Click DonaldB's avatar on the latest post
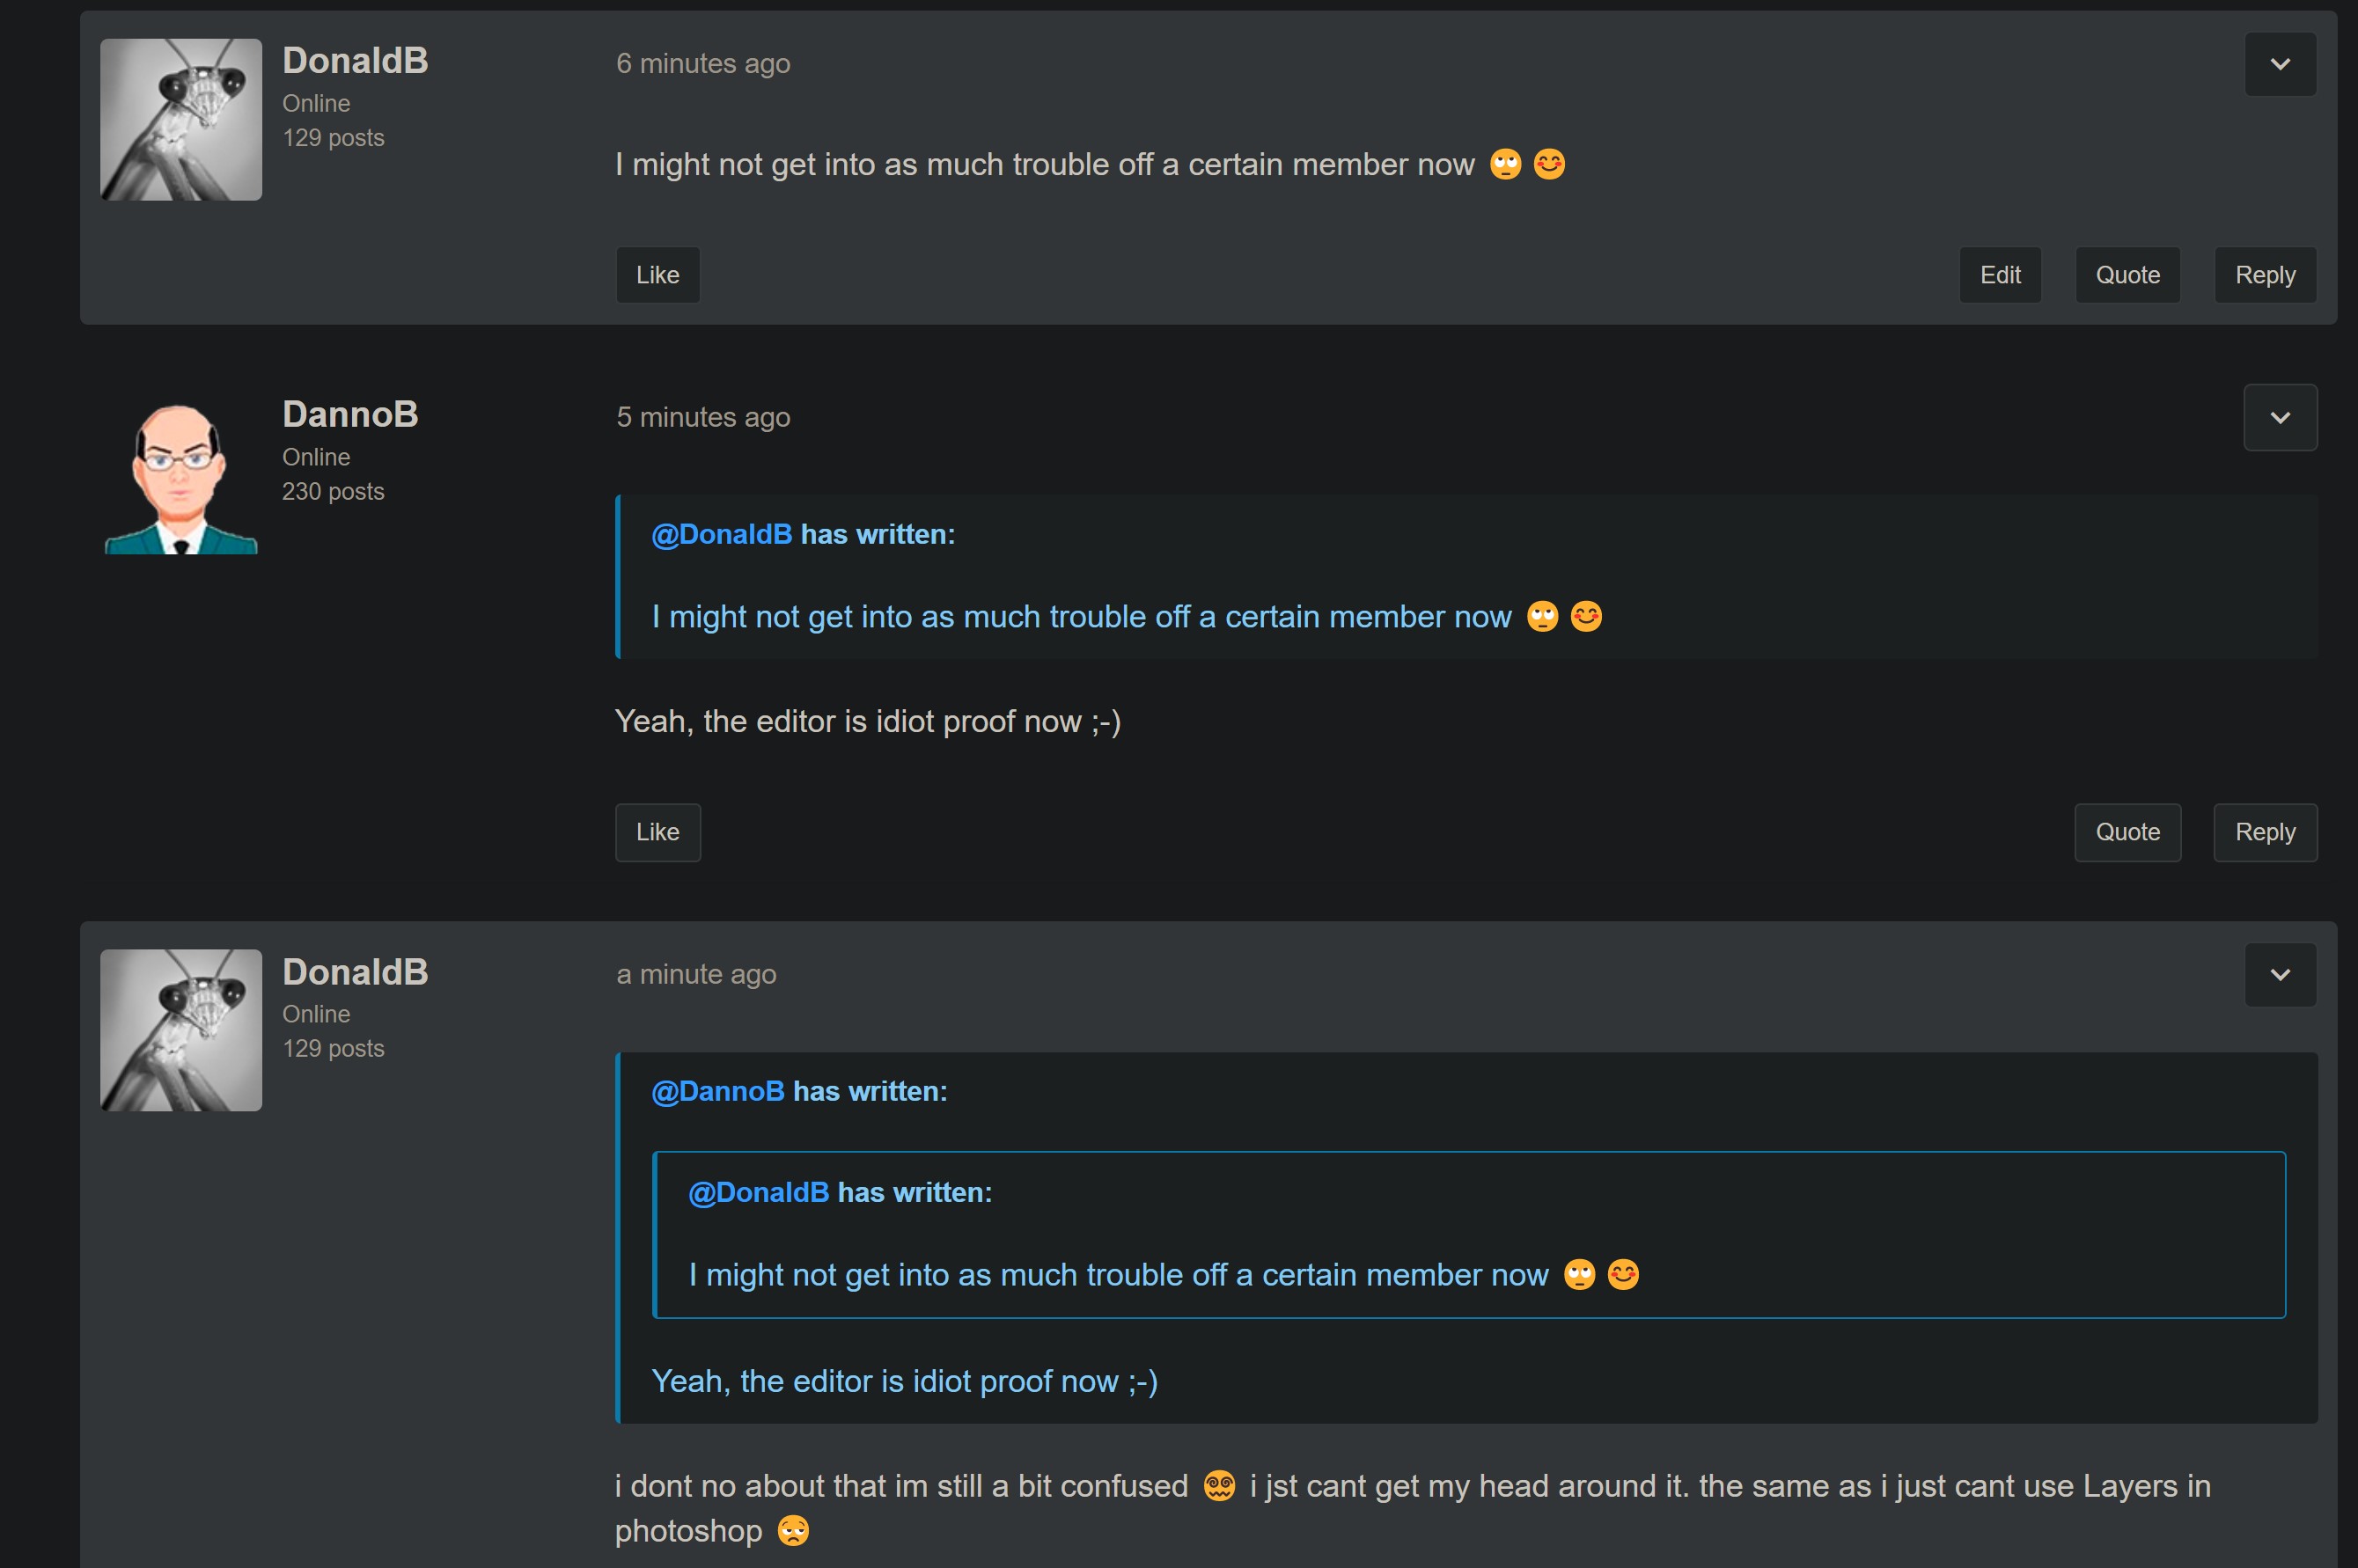2358x1568 pixels. 181,1030
